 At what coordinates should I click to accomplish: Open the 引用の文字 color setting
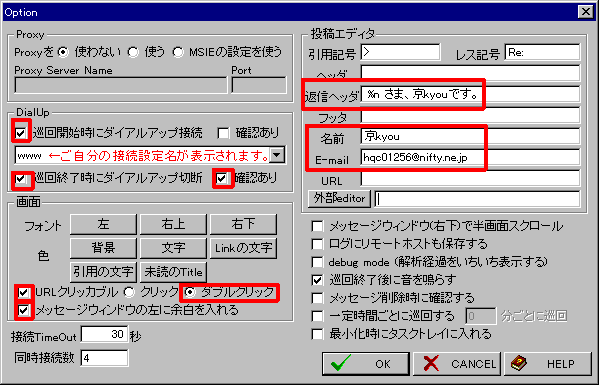click(103, 272)
